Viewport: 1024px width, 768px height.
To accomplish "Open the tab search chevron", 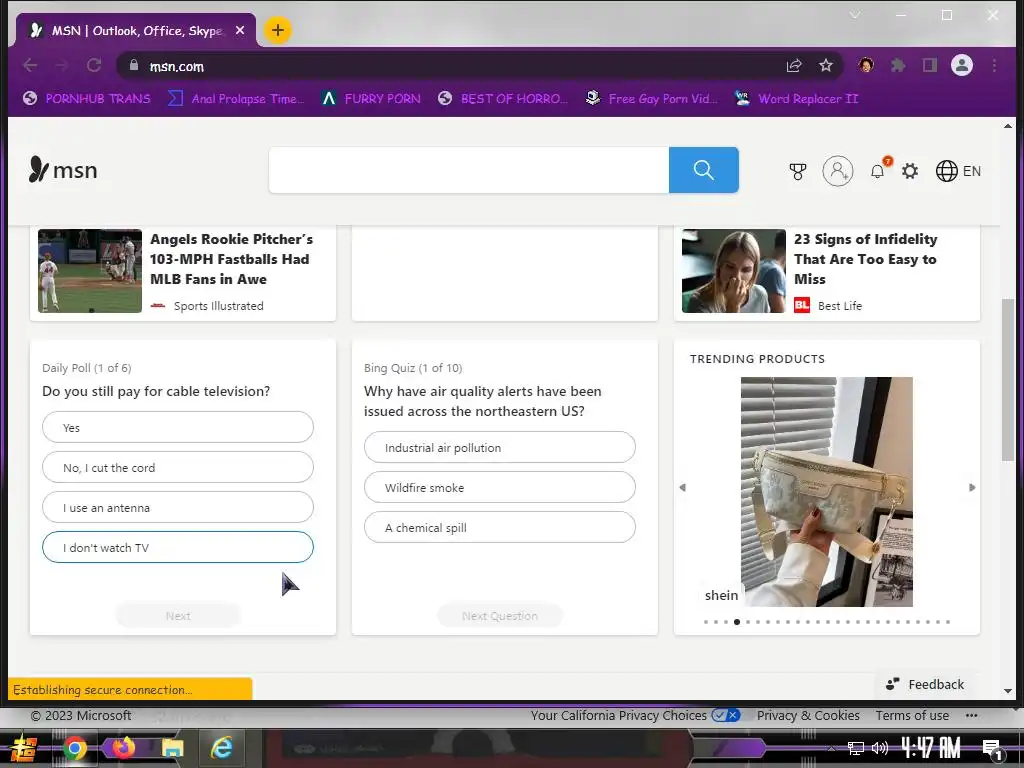I will [x=854, y=14].
